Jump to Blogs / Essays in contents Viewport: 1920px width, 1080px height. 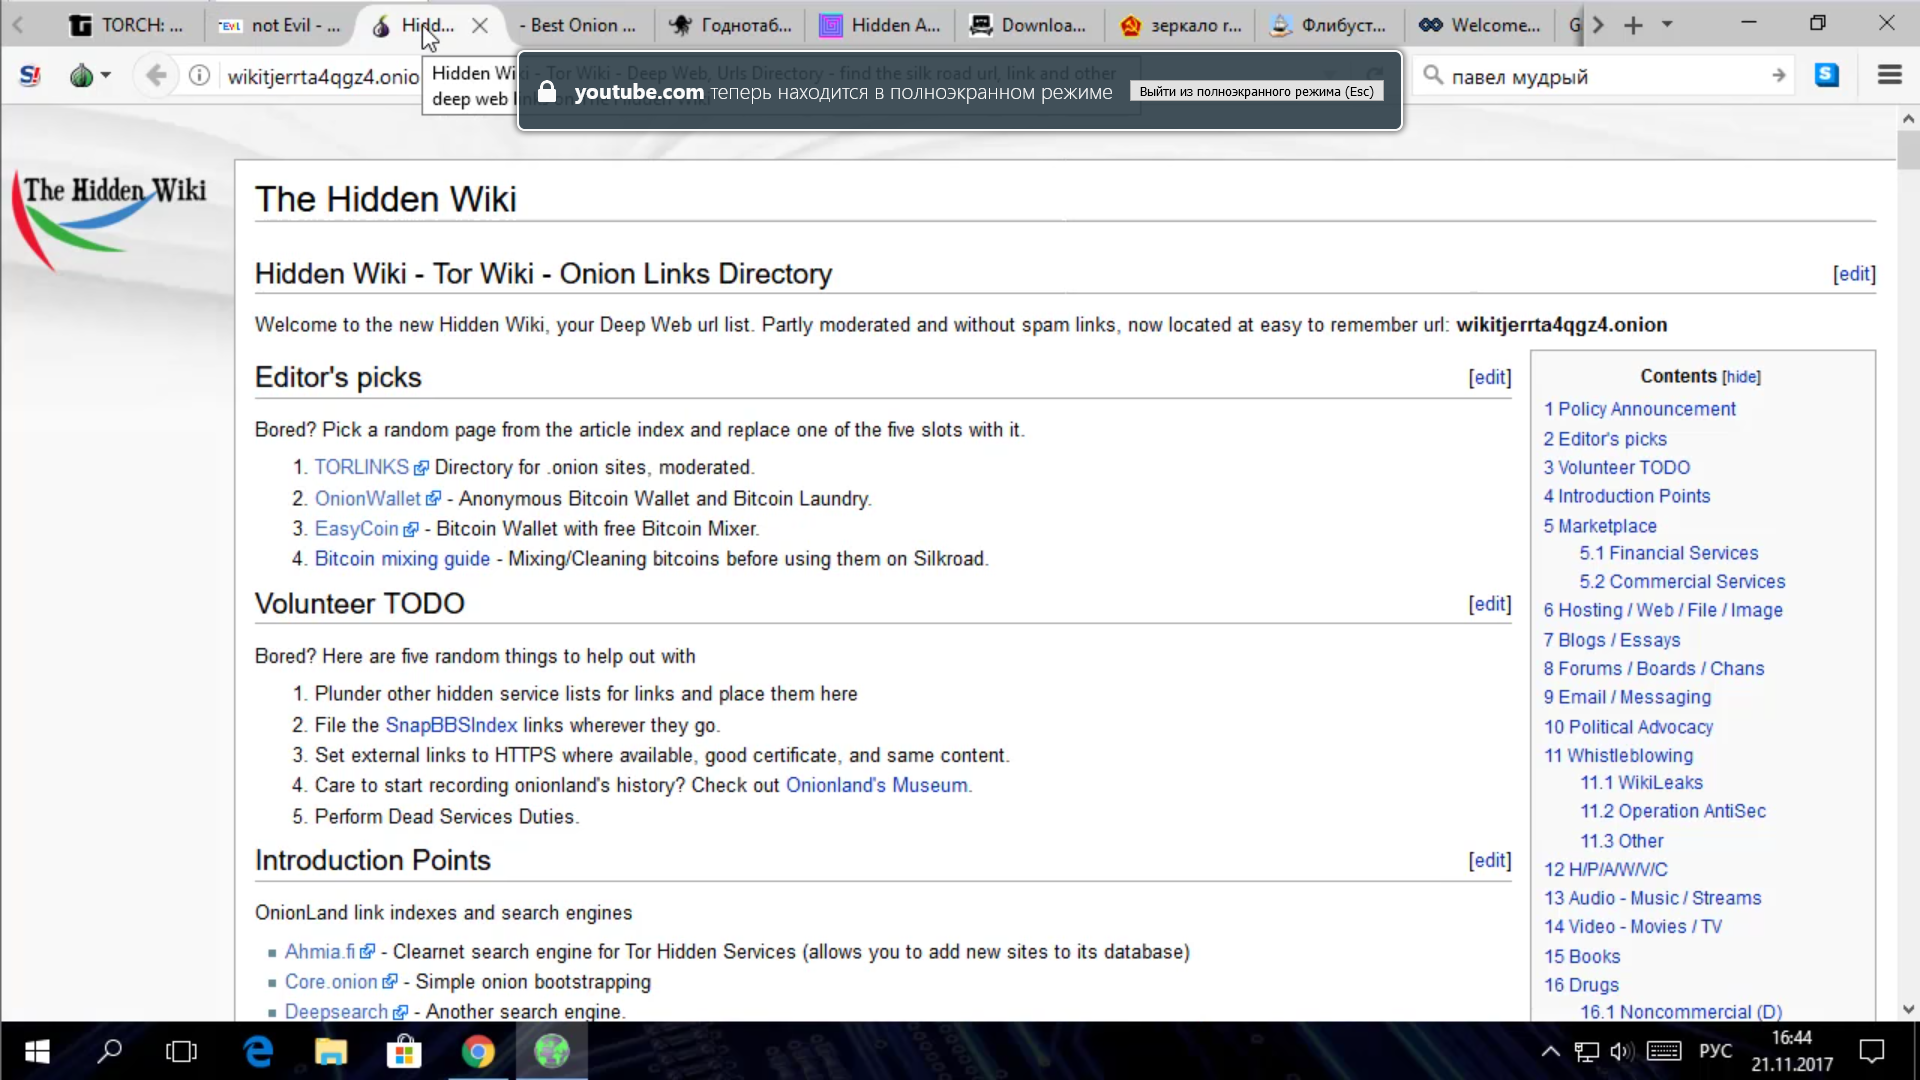1612,640
